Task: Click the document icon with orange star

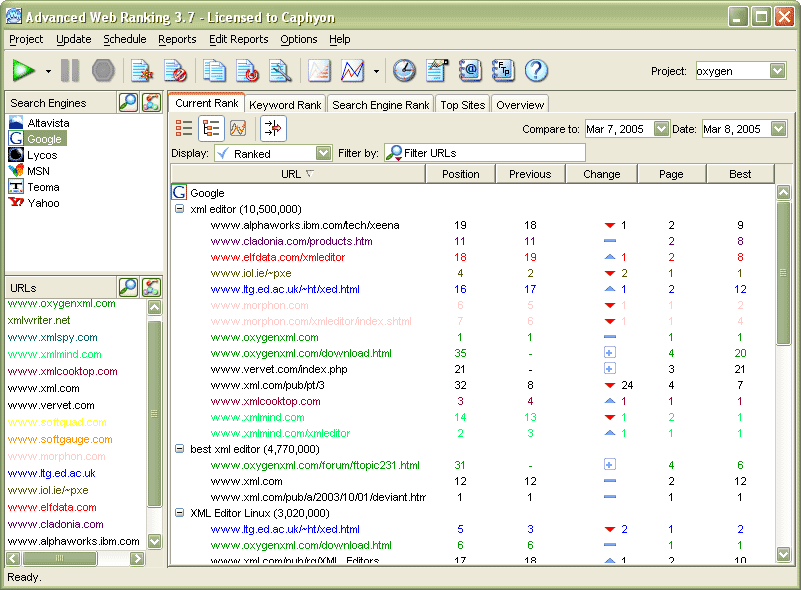Action: 142,70
